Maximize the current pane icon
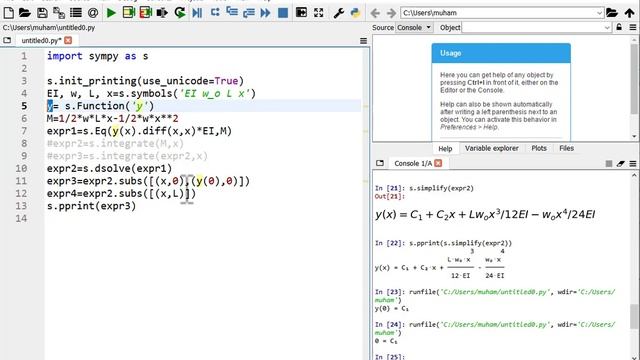Image resolution: width=640 pixels, height=360 pixels. (301, 13)
